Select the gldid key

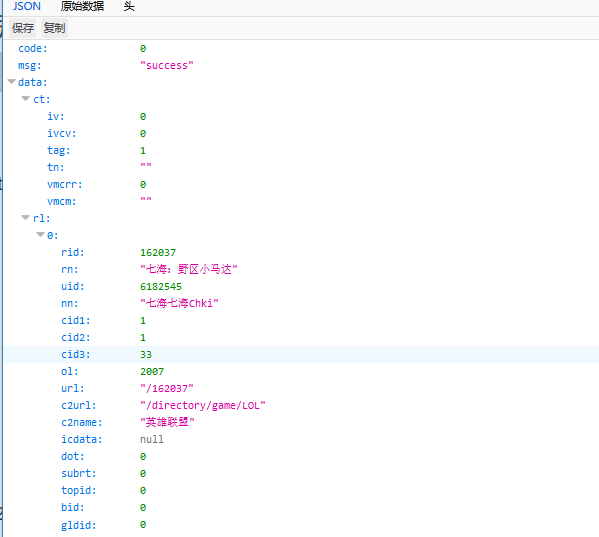pos(79,525)
